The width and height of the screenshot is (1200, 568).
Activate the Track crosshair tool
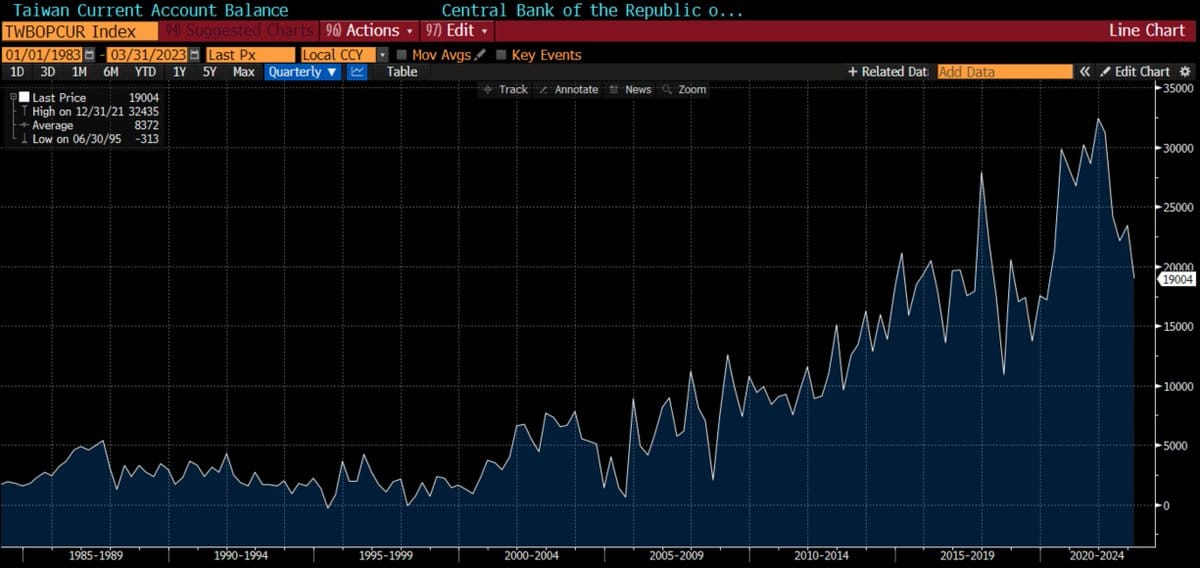coord(505,90)
